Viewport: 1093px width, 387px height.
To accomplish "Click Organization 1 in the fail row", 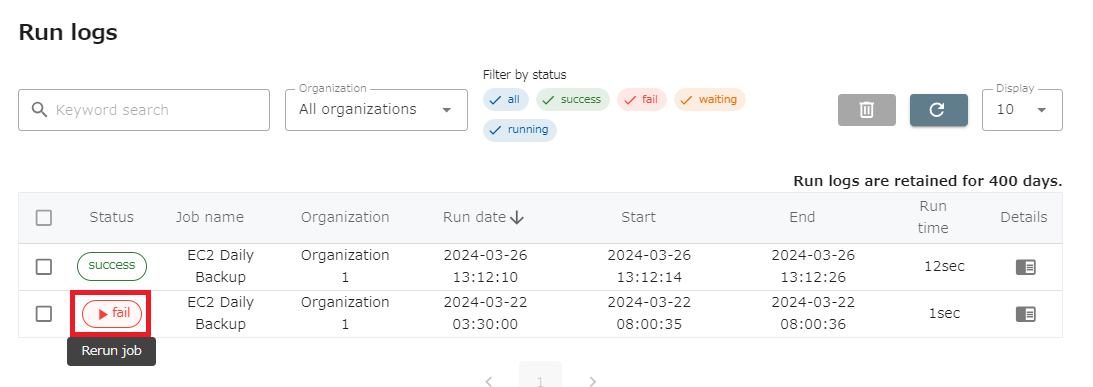I will click(x=345, y=314).
